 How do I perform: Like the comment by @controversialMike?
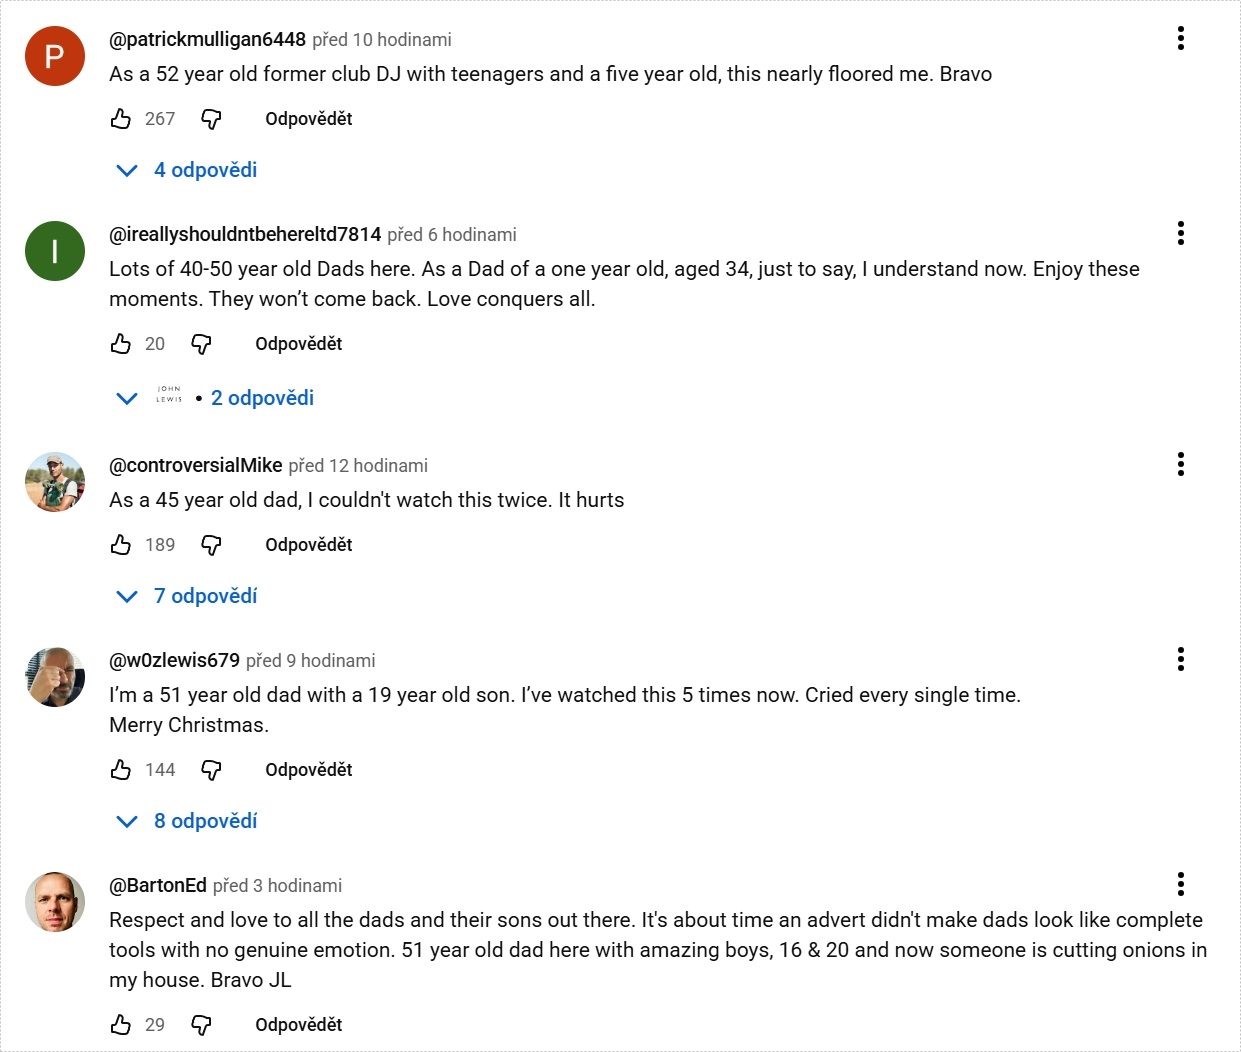pyautogui.click(x=121, y=545)
